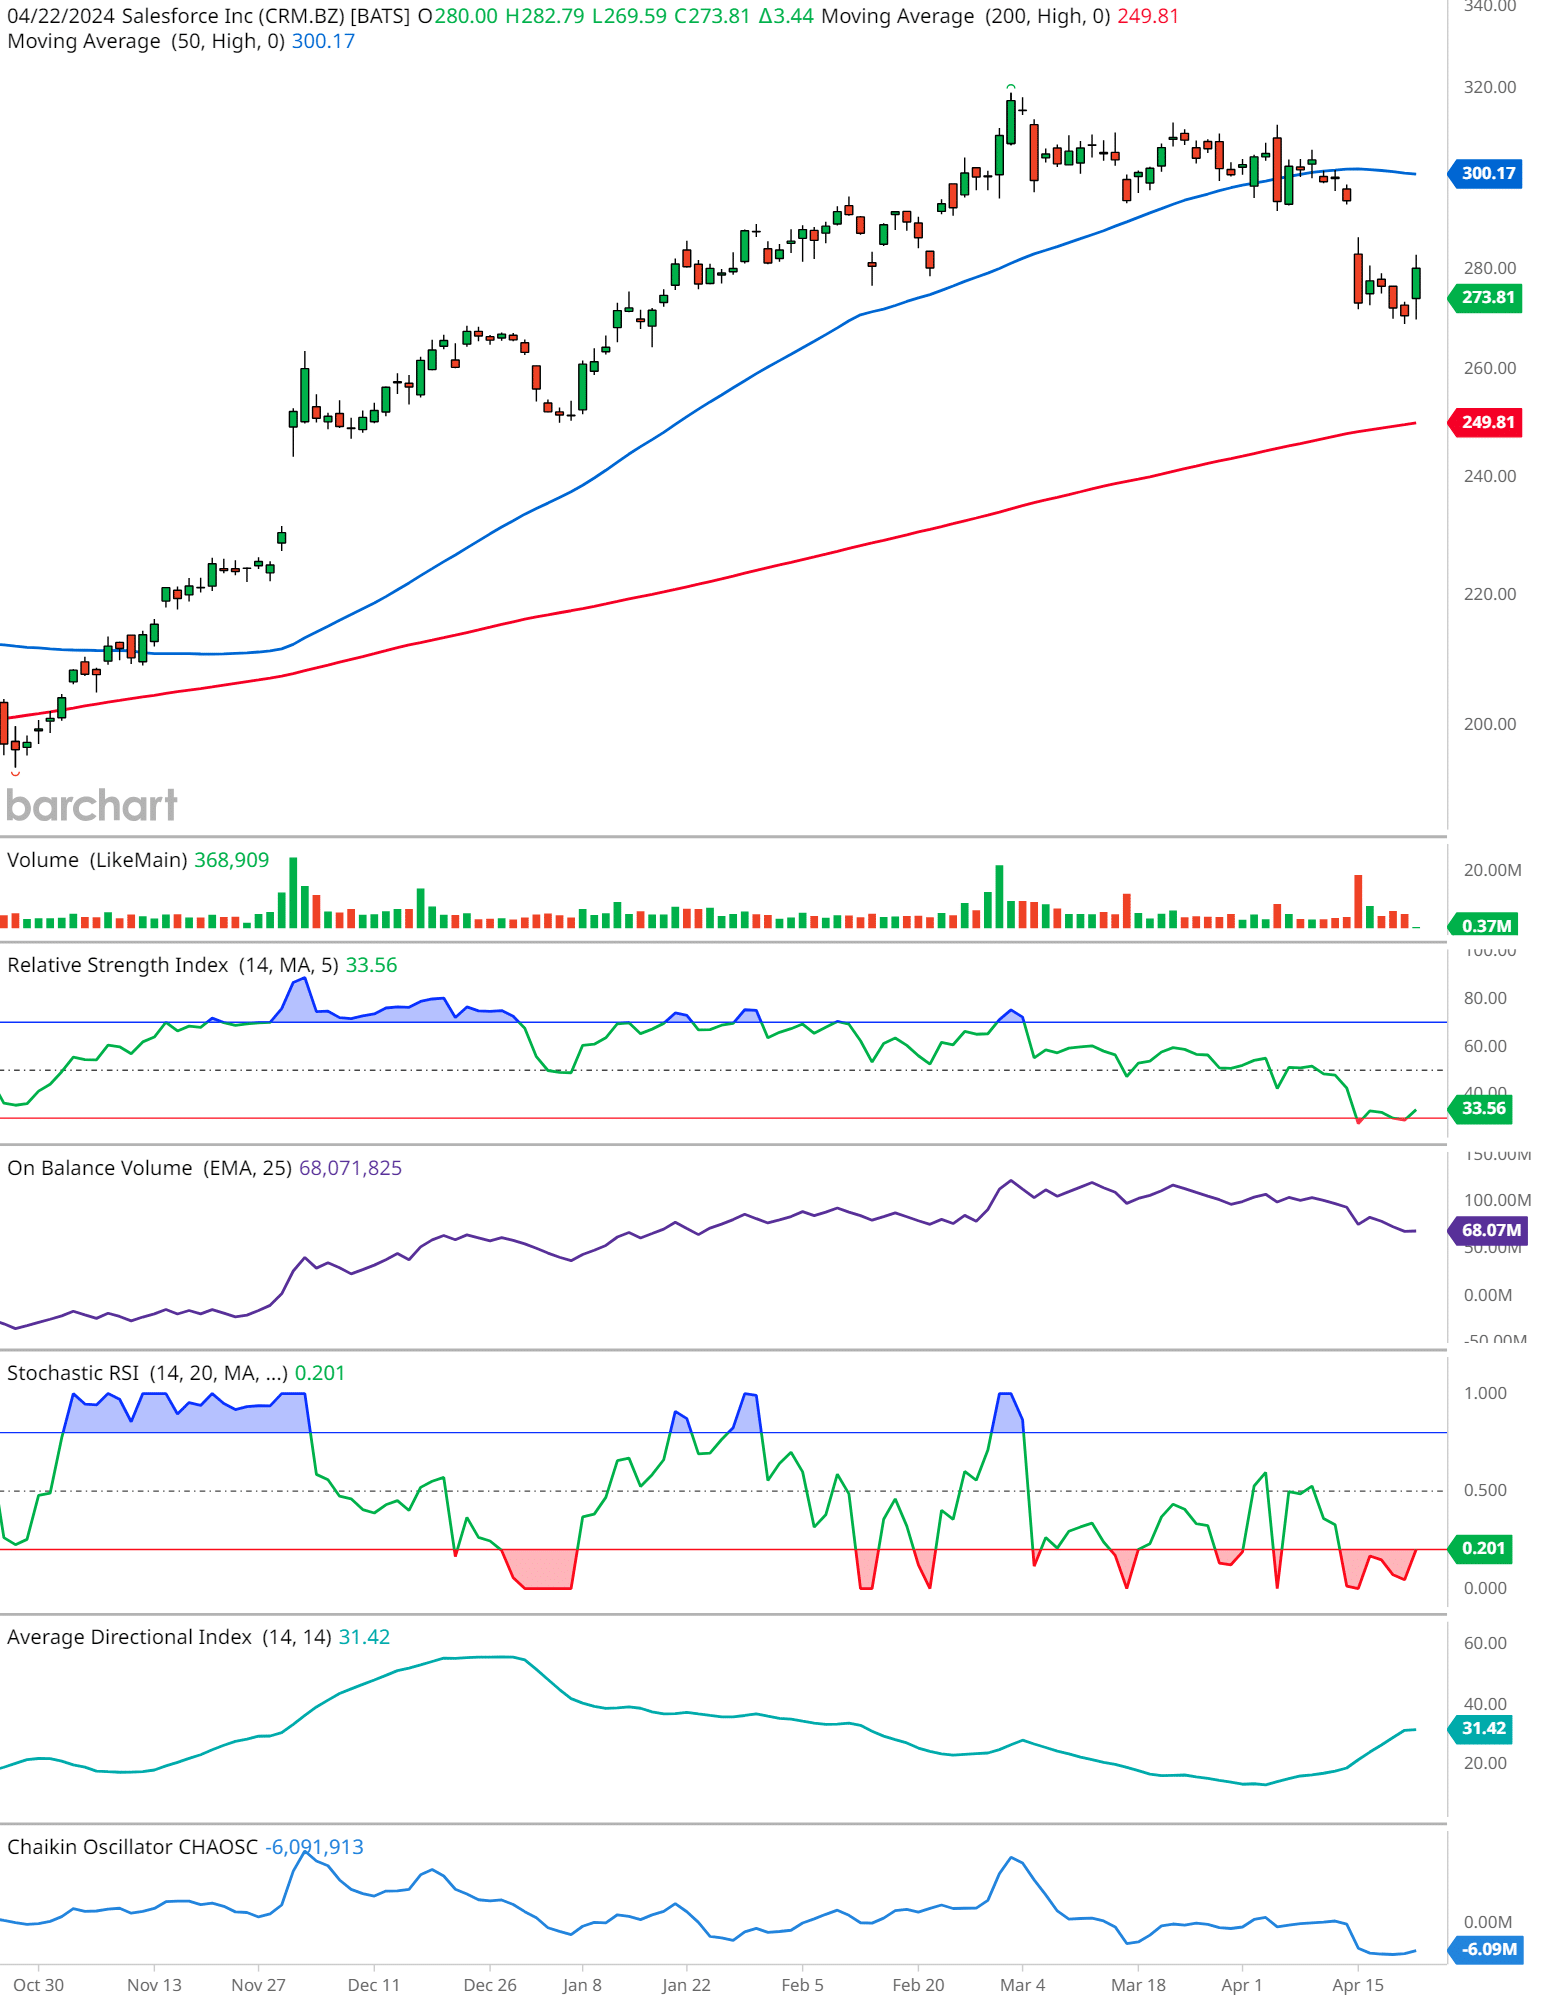
Task: Click the Nov 27 date axis label
Action: pyautogui.click(x=258, y=1985)
